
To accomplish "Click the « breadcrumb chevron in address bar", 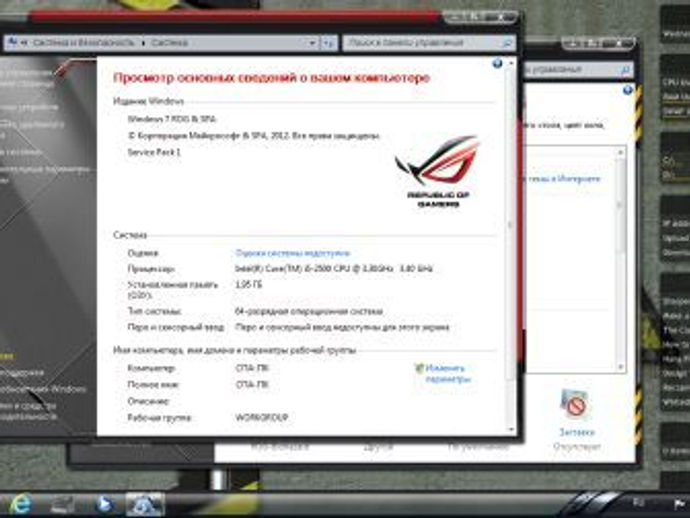I will (24, 43).
